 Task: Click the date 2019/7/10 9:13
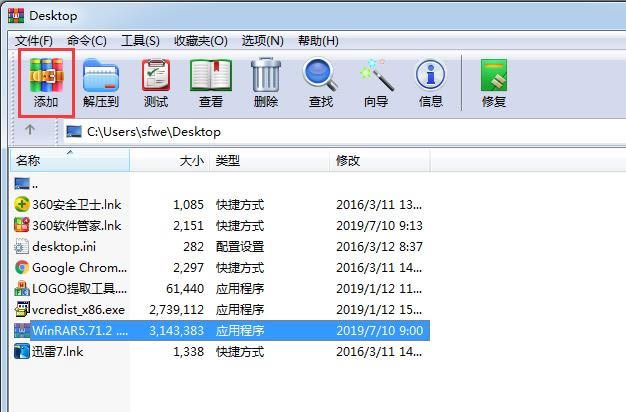[379, 226]
